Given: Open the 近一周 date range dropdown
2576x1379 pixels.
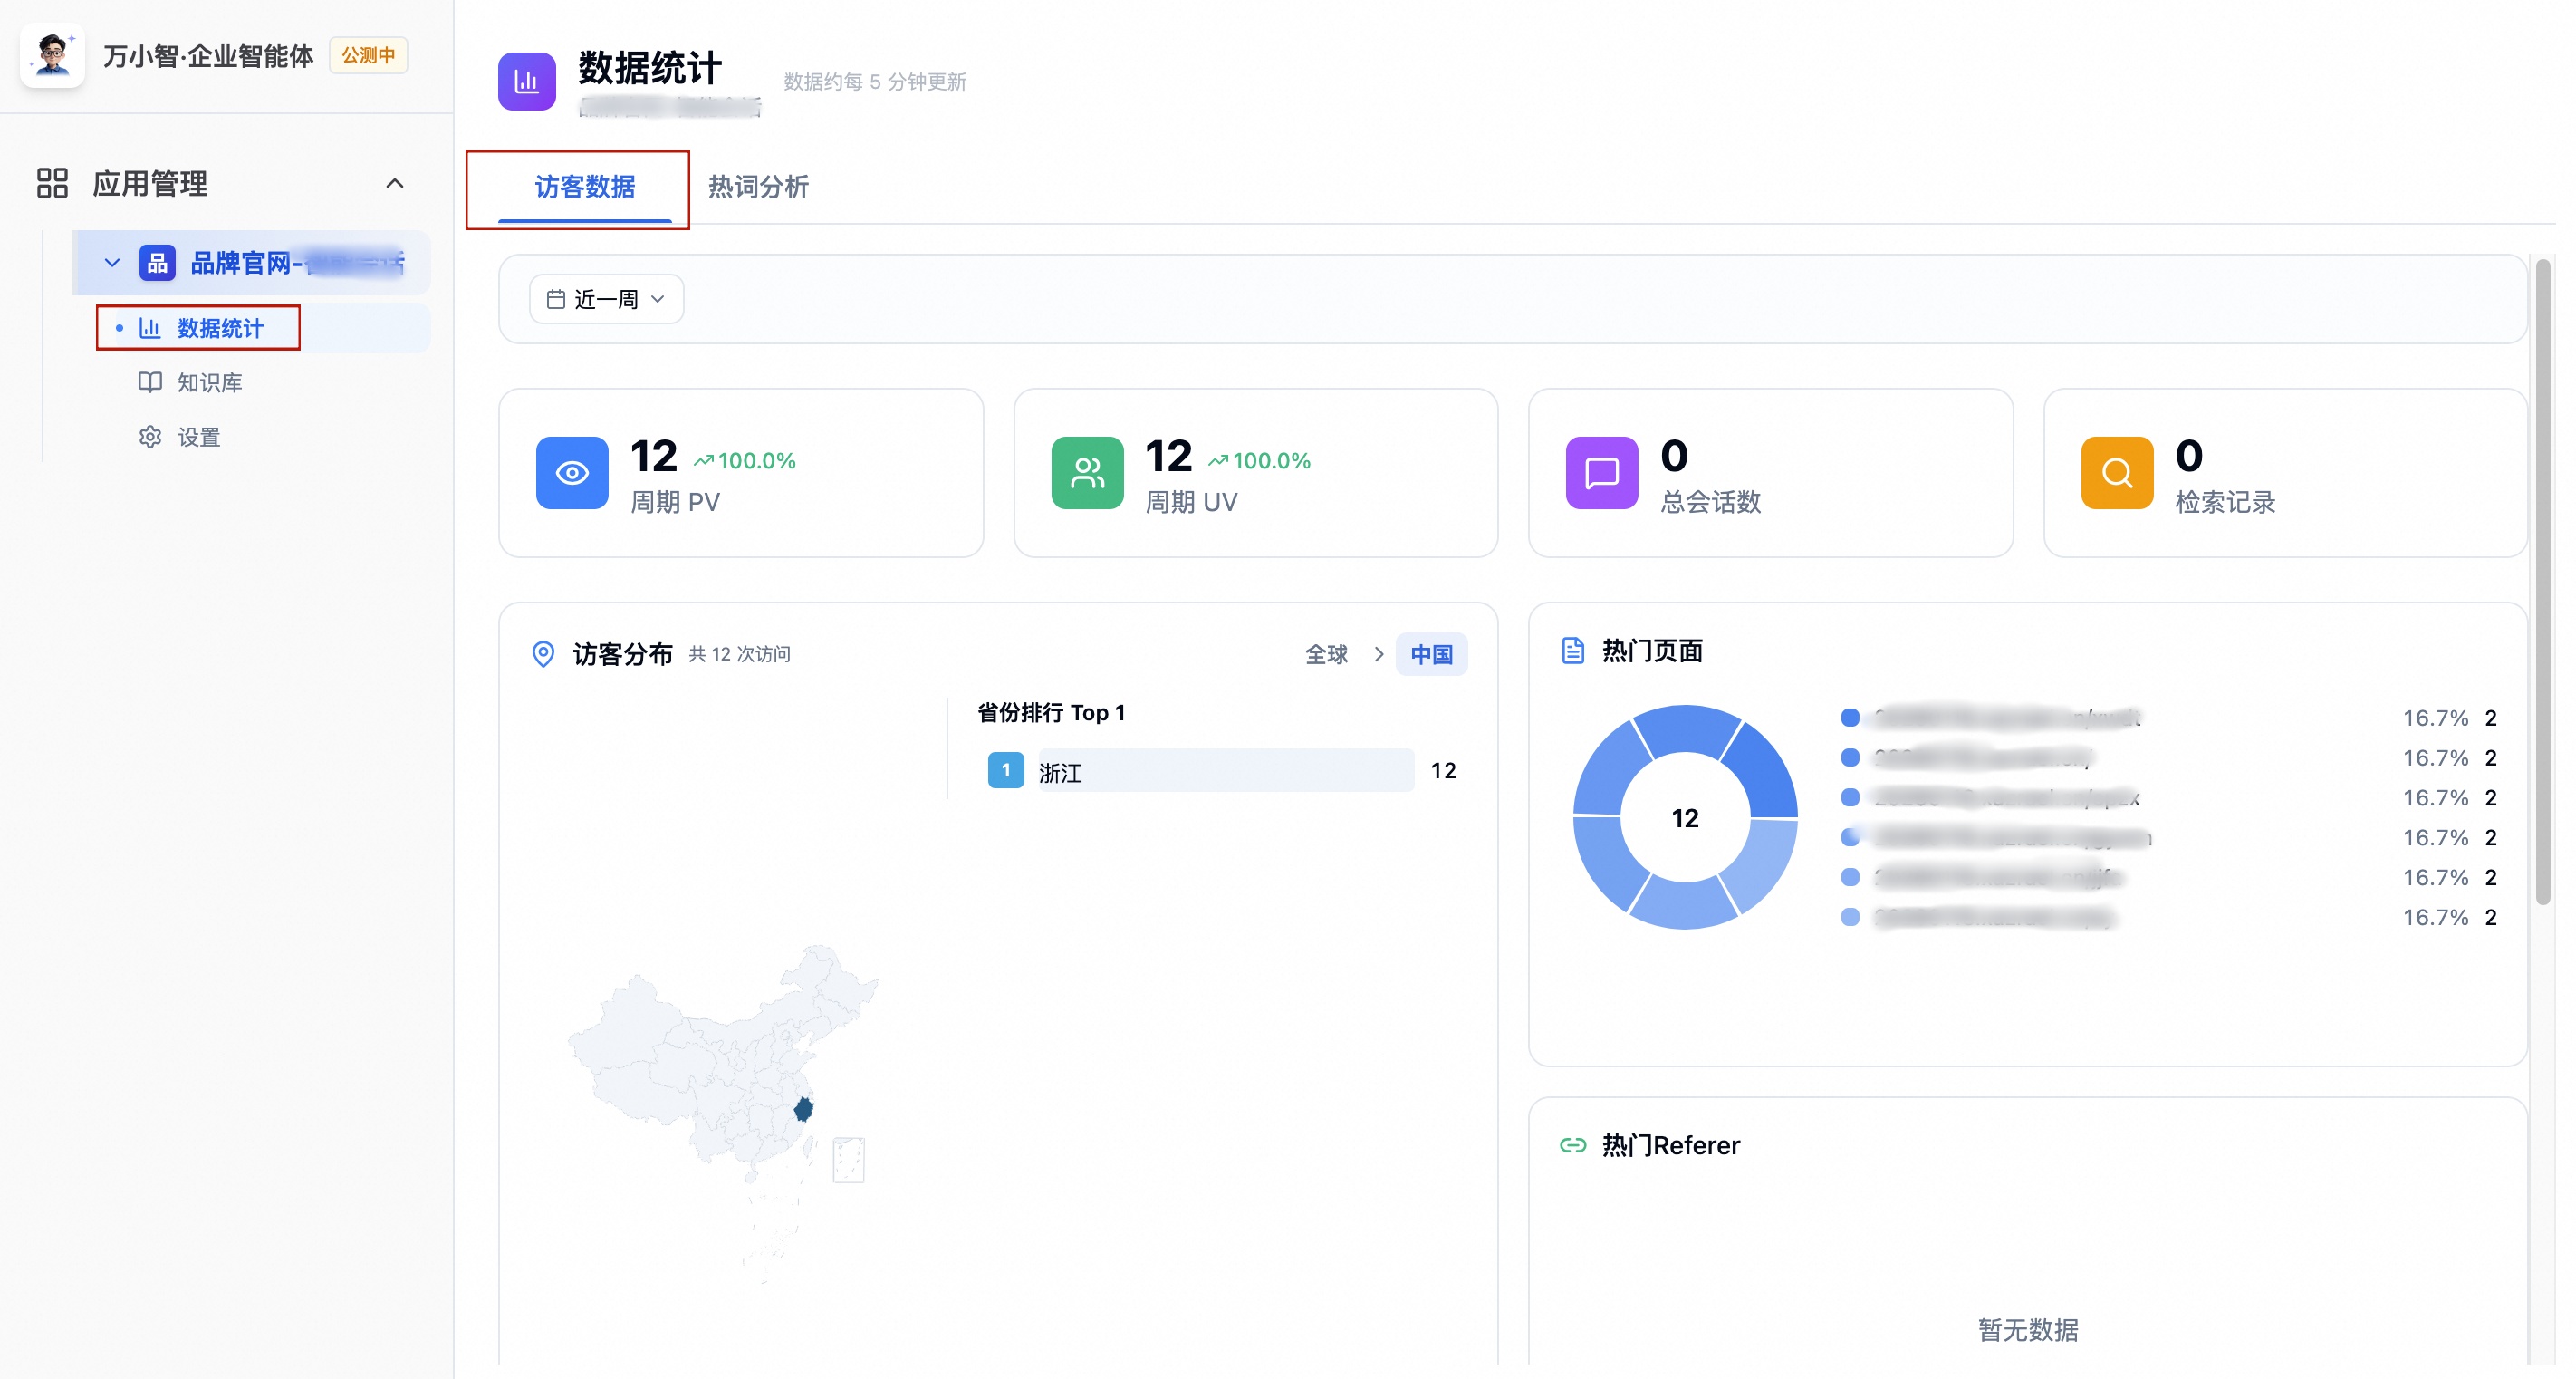Looking at the screenshot, I should (605, 298).
